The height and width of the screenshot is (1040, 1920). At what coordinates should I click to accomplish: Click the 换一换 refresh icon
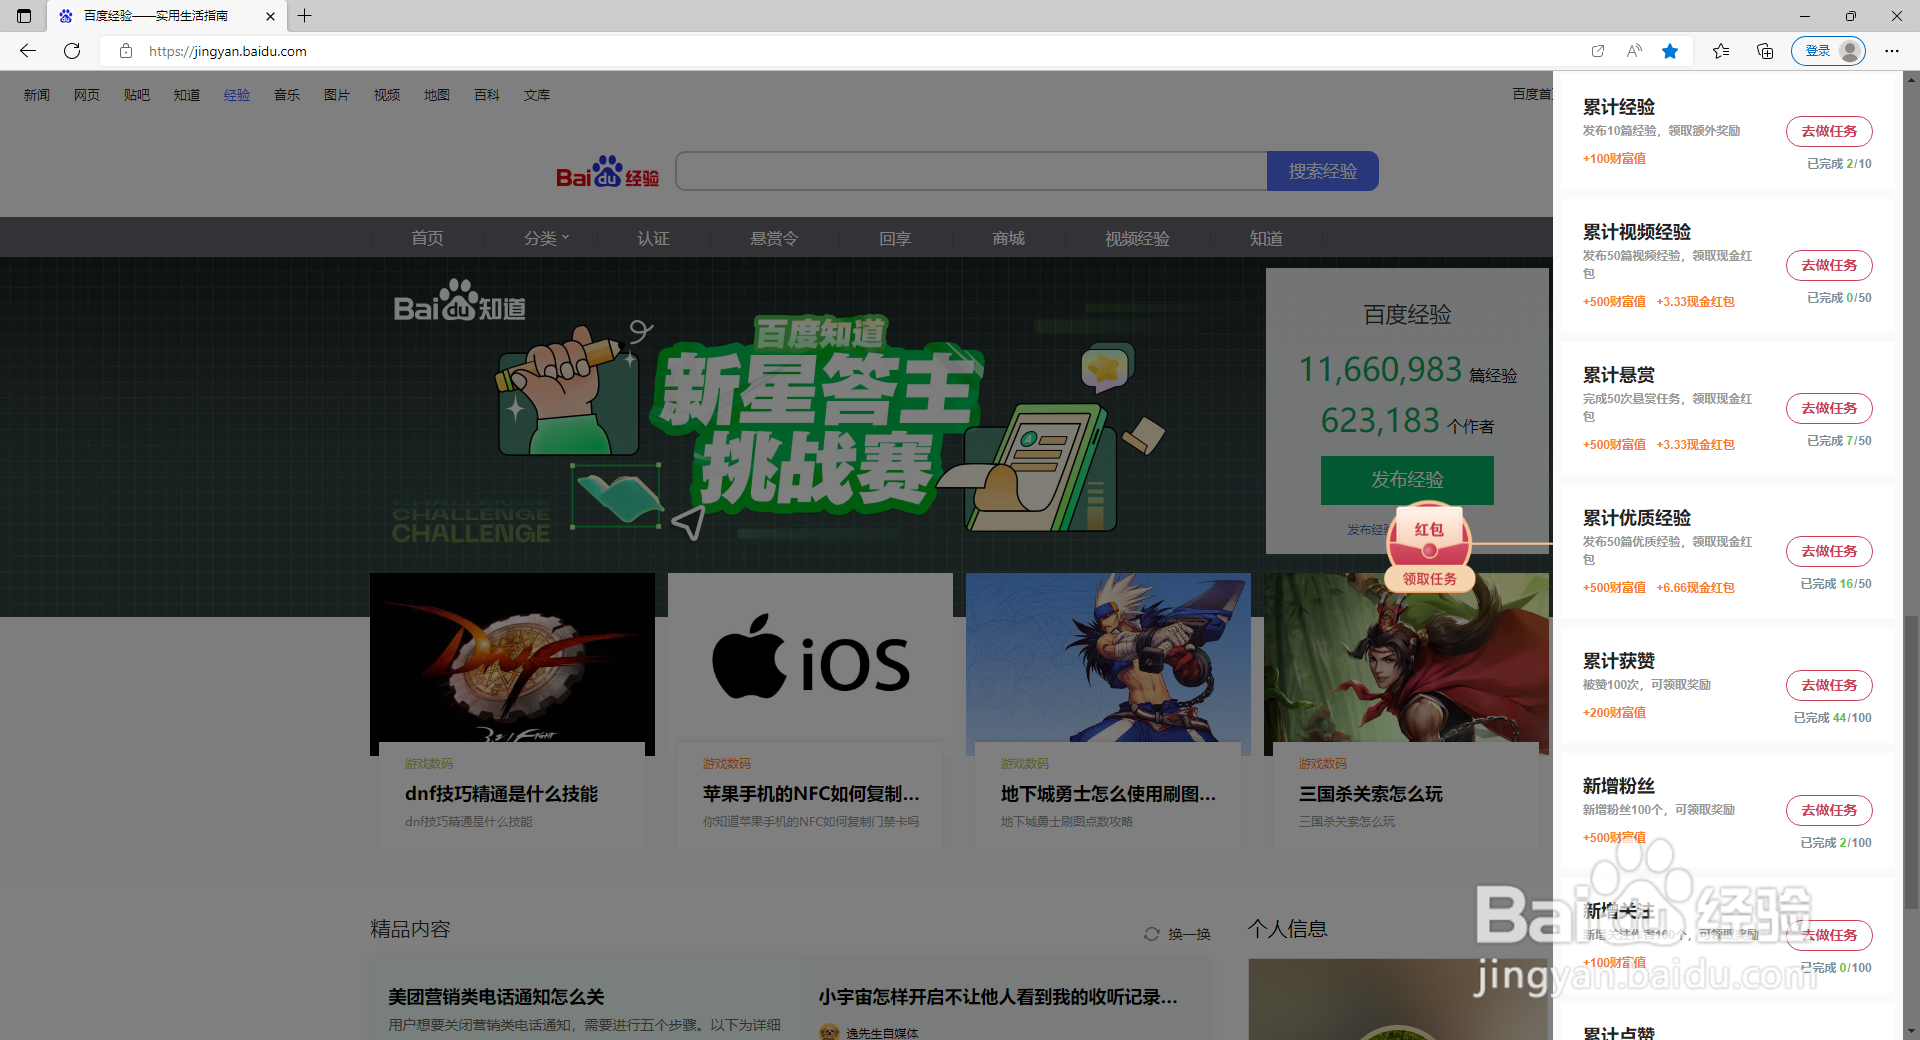1152,934
